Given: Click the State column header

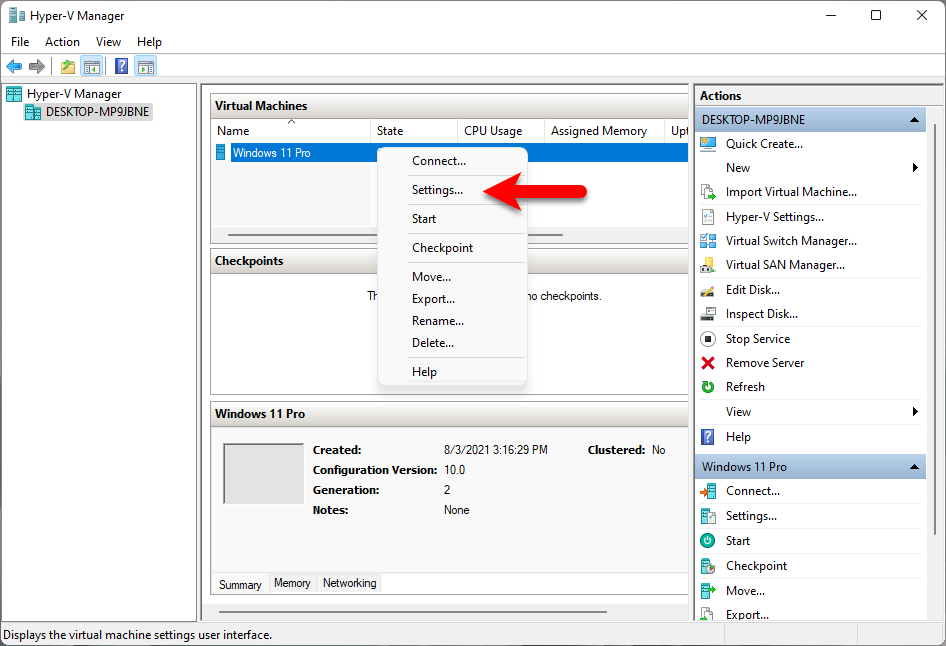Looking at the screenshot, I should (x=413, y=131).
